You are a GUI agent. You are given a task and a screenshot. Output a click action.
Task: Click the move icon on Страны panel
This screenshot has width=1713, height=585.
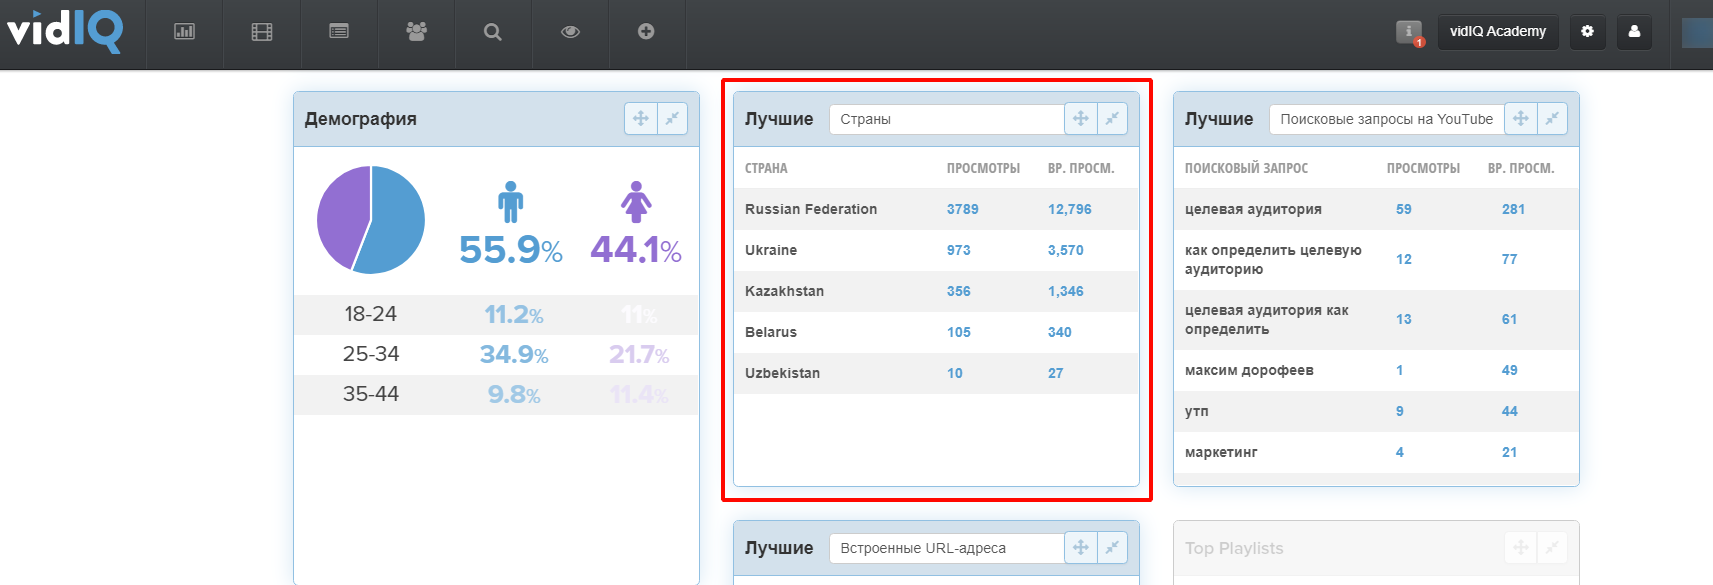1081,118
